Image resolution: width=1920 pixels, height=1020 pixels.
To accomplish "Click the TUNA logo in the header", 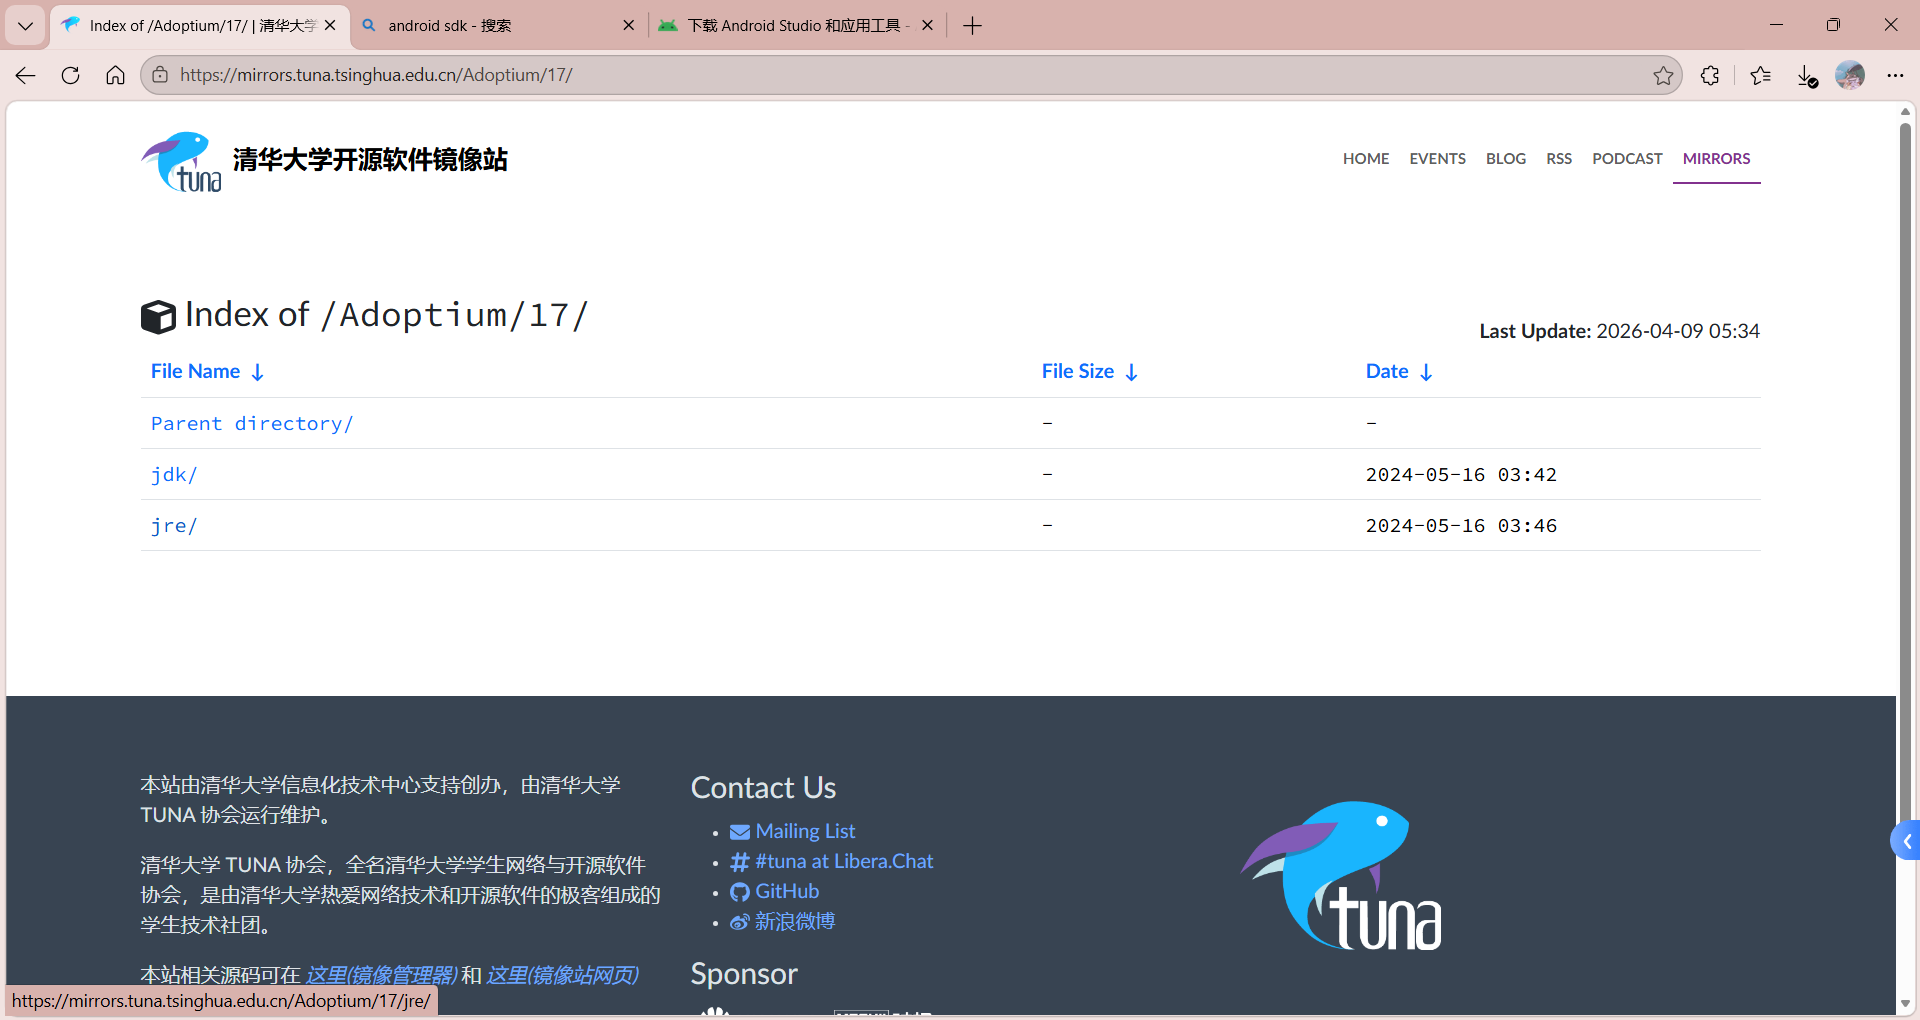I will pos(181,161).
